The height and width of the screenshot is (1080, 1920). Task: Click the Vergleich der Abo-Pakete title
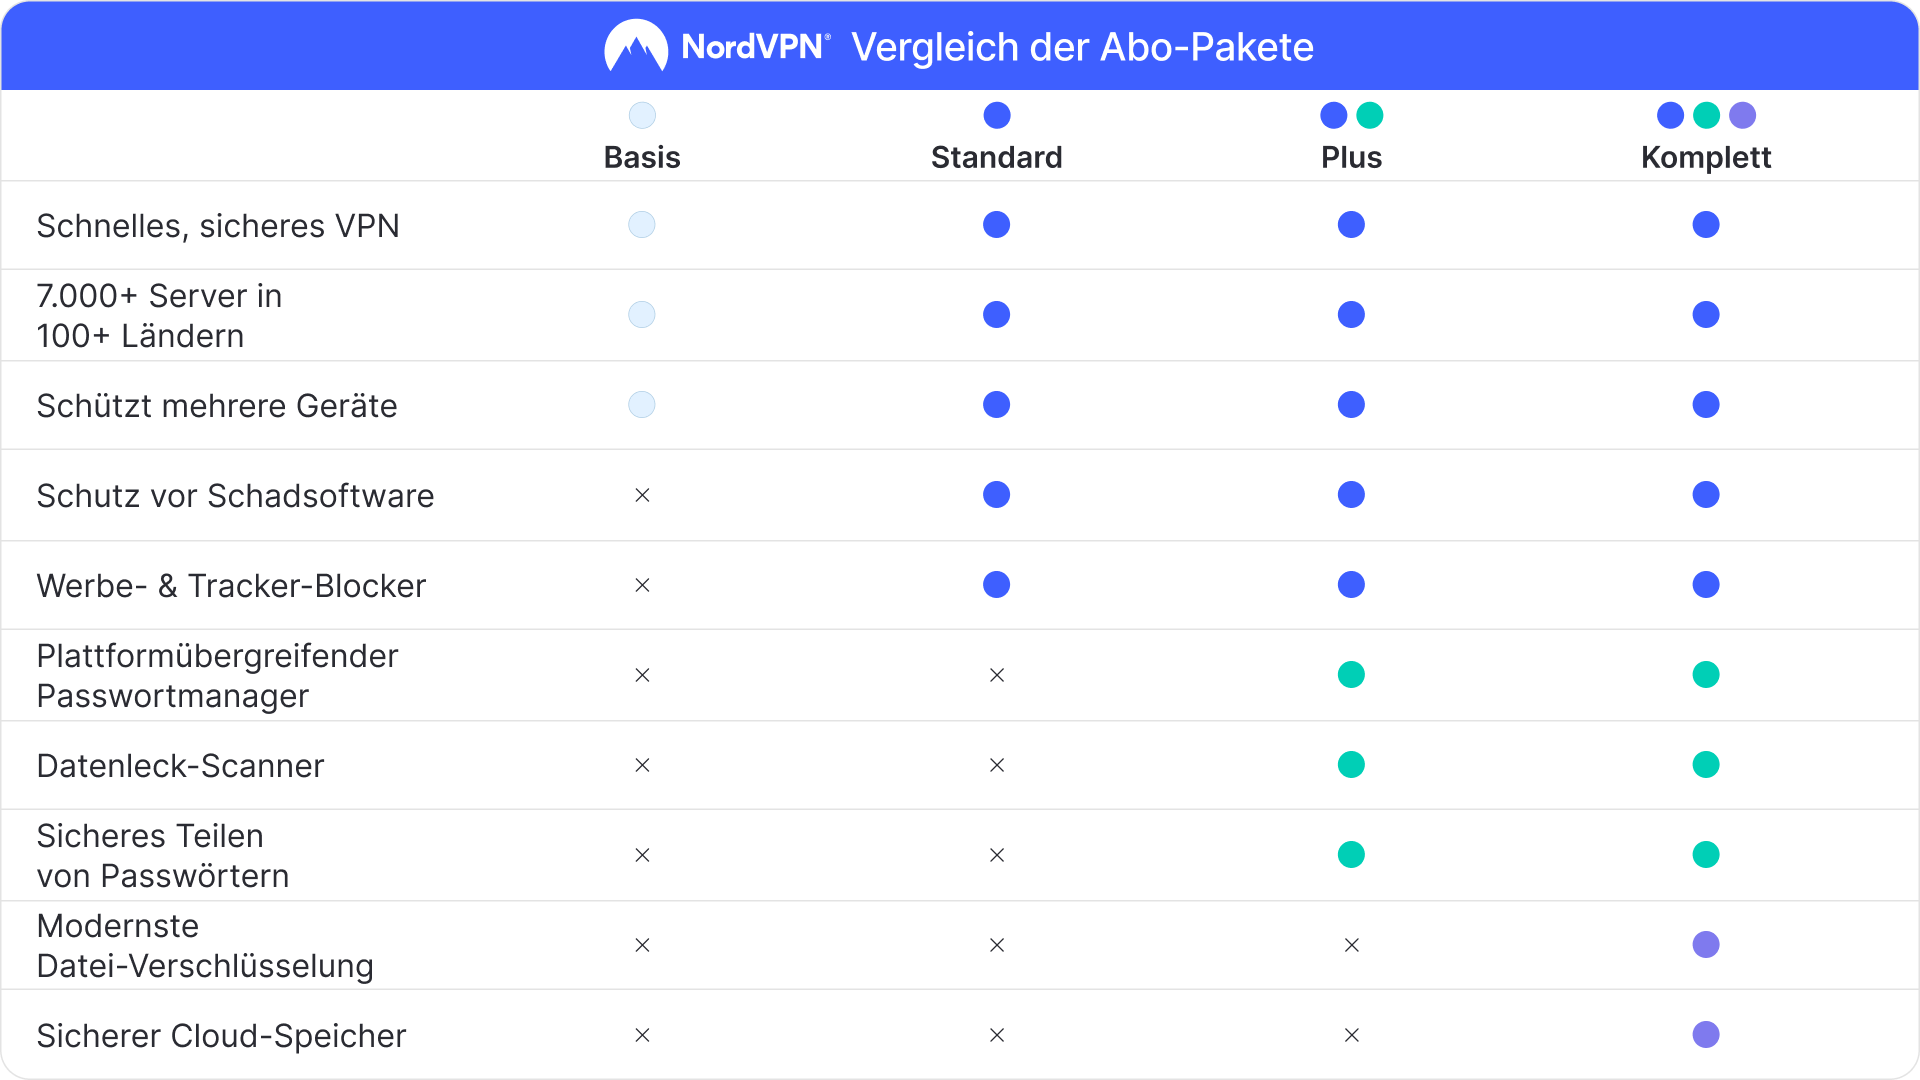pos(1082,47)
